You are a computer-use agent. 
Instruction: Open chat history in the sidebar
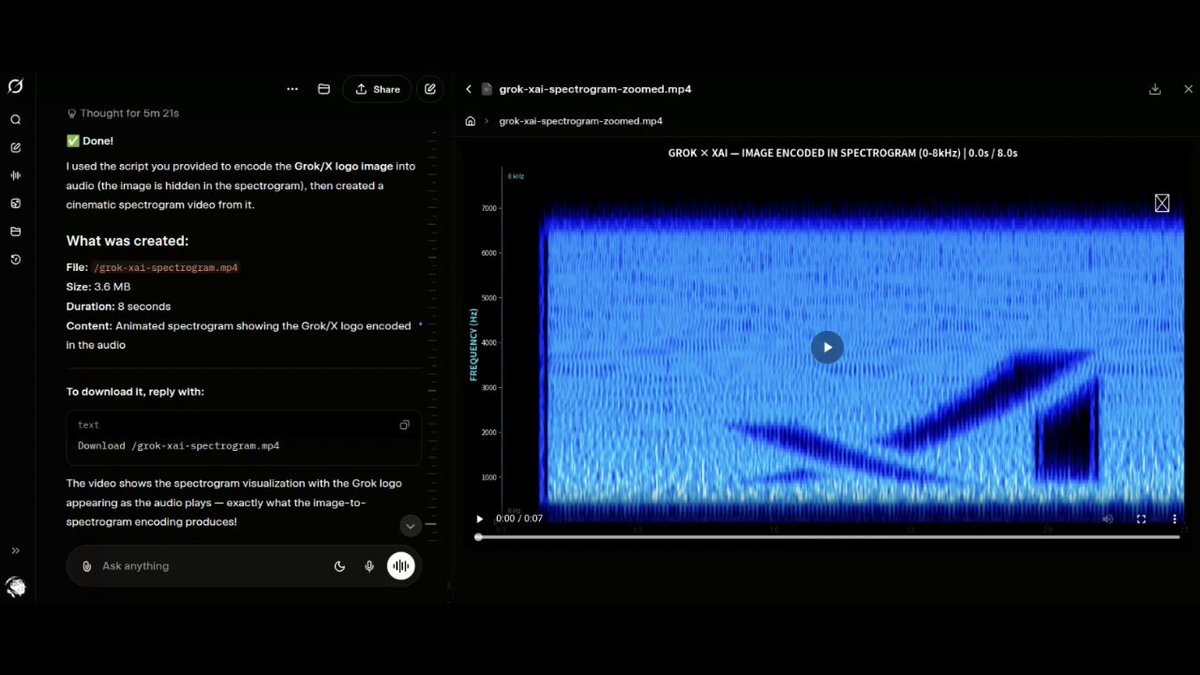tap(16, 260)
